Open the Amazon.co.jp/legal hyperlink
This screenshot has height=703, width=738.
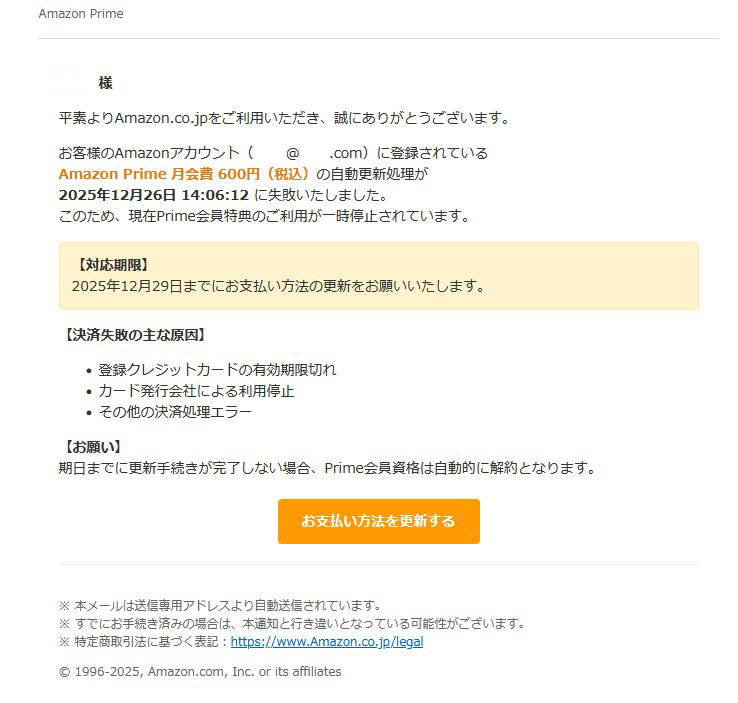click(327, 641)
